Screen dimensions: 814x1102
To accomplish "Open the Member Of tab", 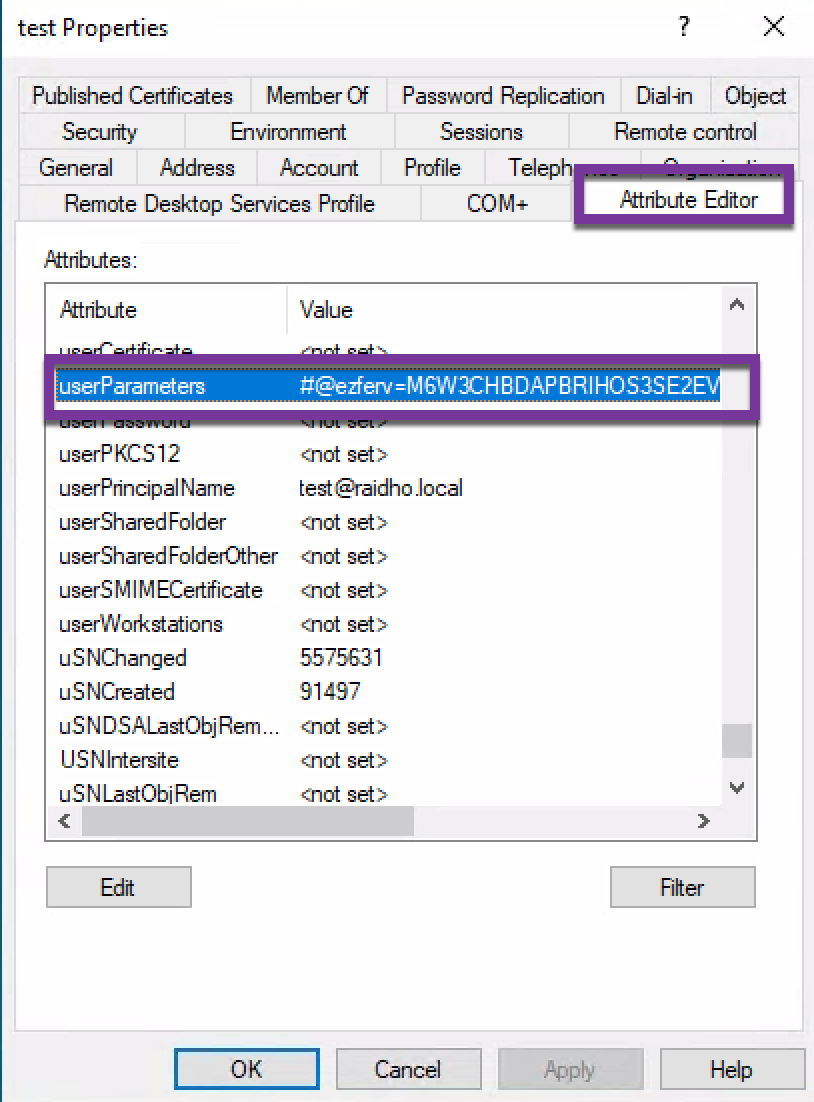I will [x=318, y=95].
